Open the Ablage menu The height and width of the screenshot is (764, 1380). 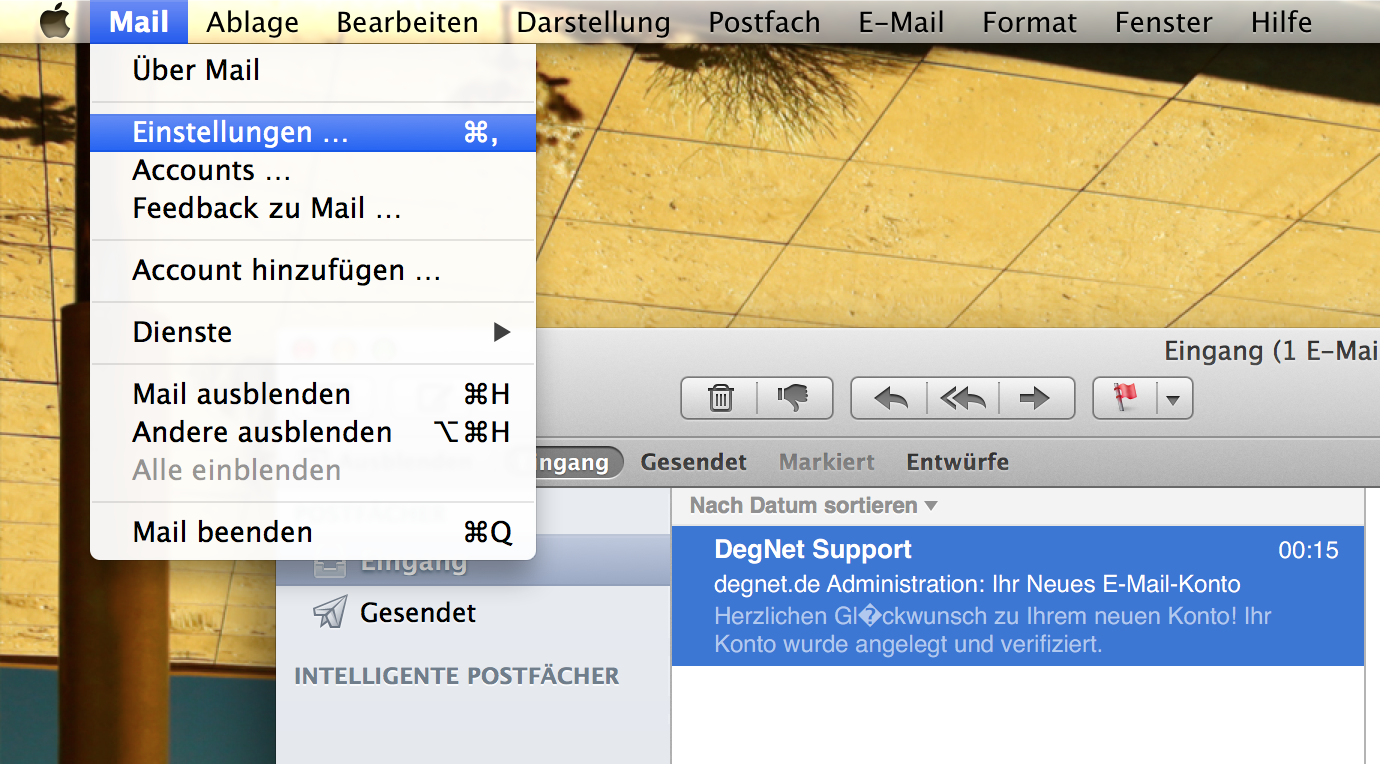(253, 21)
